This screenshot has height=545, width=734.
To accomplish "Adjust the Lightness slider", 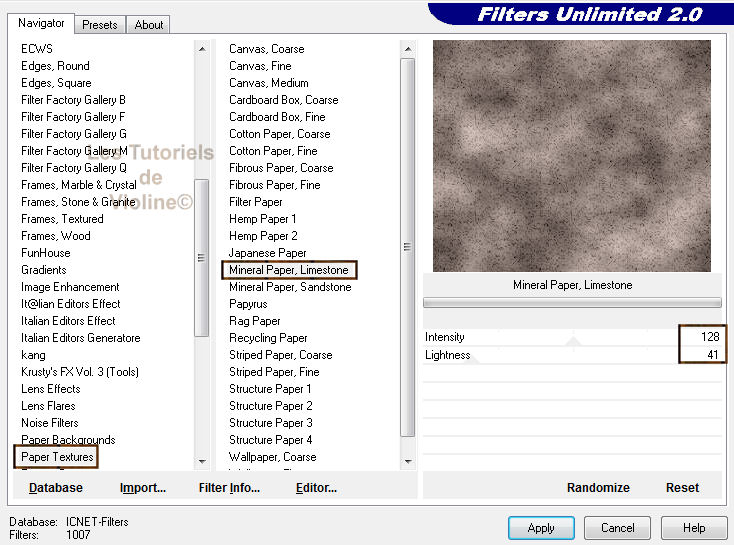I will [572, 355].
